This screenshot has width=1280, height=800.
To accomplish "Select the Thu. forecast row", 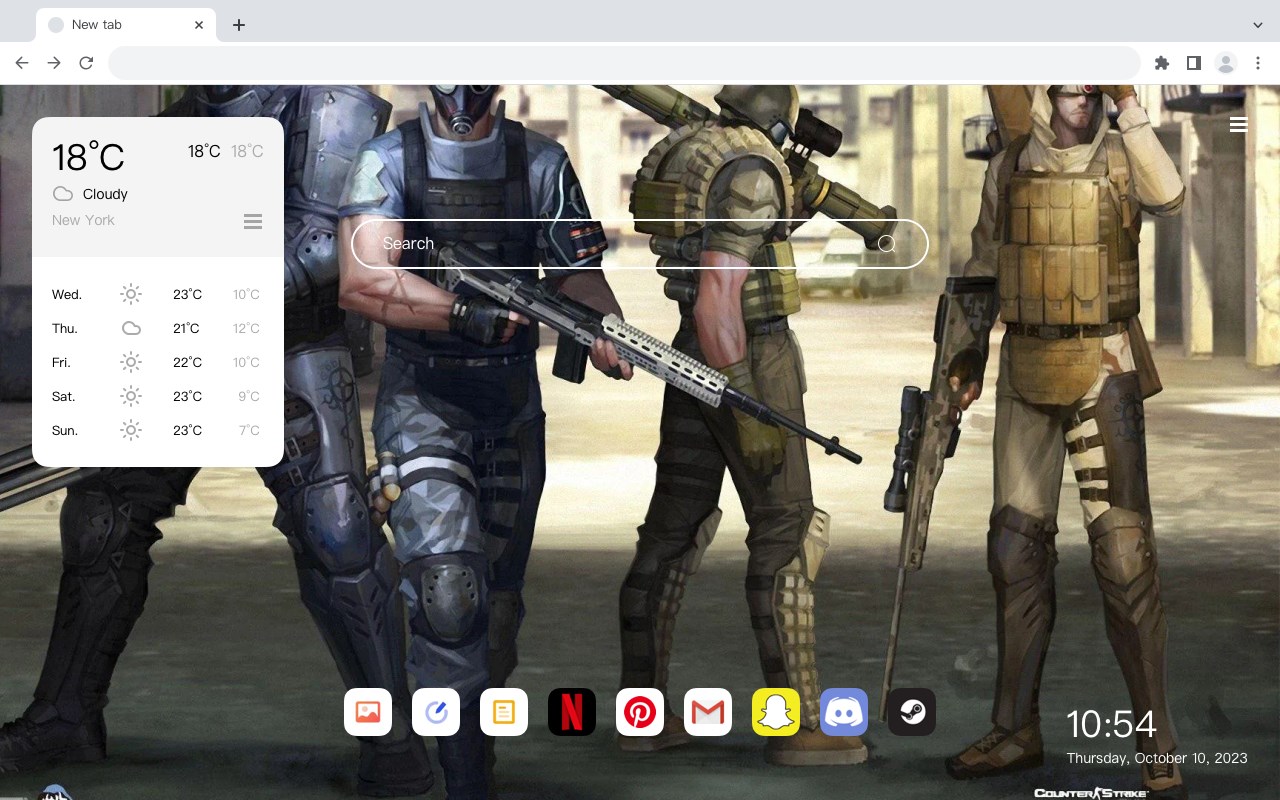I will (158, 328).
